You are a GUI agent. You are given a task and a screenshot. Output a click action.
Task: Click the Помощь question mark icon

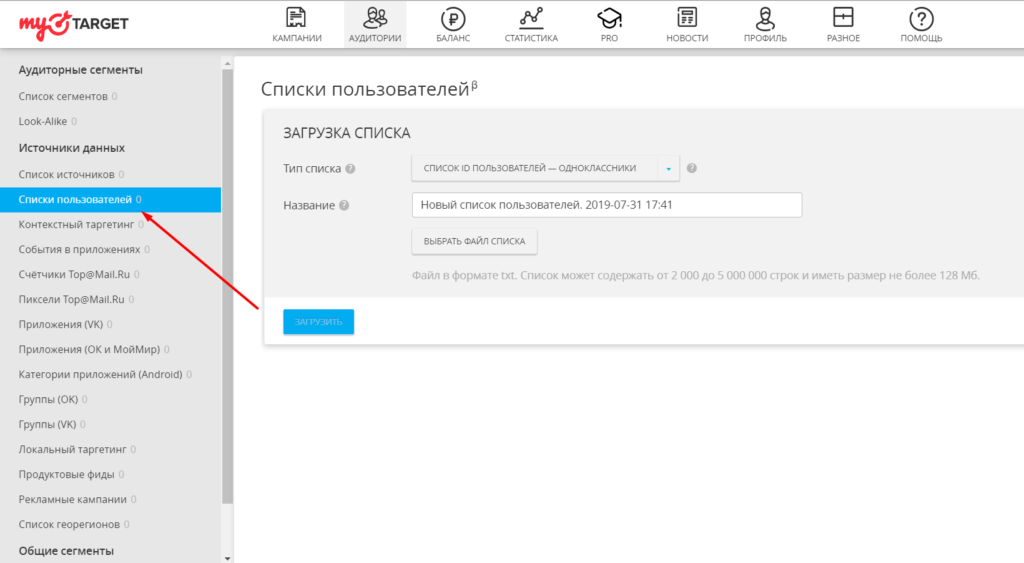point(920,18)
